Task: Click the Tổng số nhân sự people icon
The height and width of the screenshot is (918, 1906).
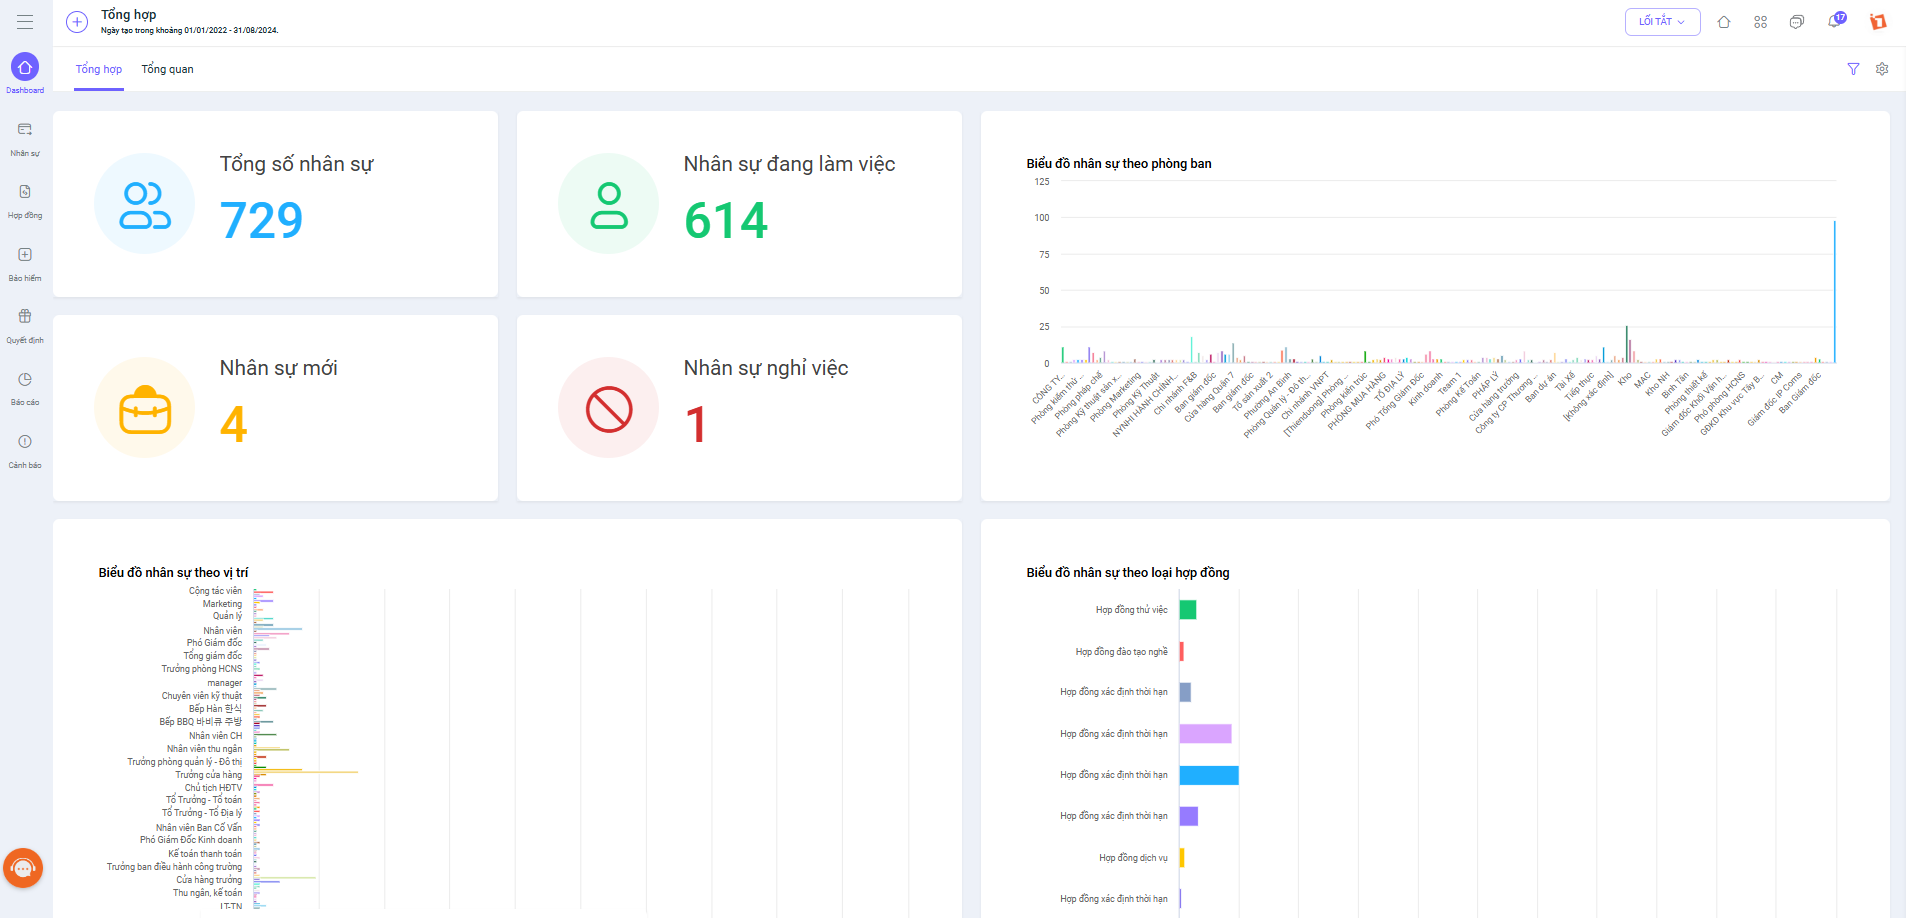Action: [x=145, y=204]
